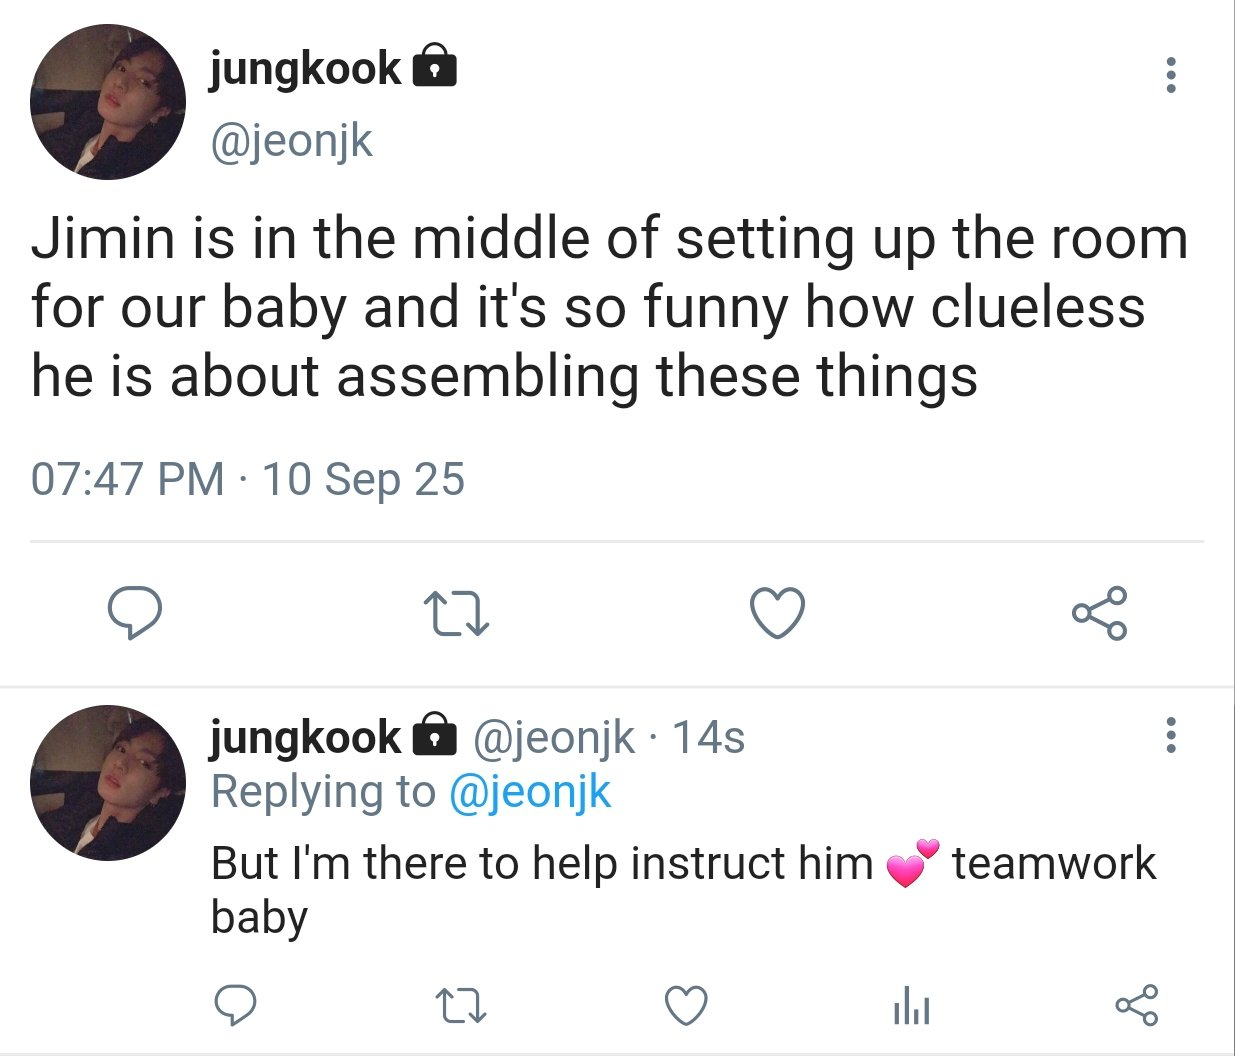Viewport: 1235px width, 1056px height.
Task: Retweet the main tweet about Jimin
Action: point(456,614)
